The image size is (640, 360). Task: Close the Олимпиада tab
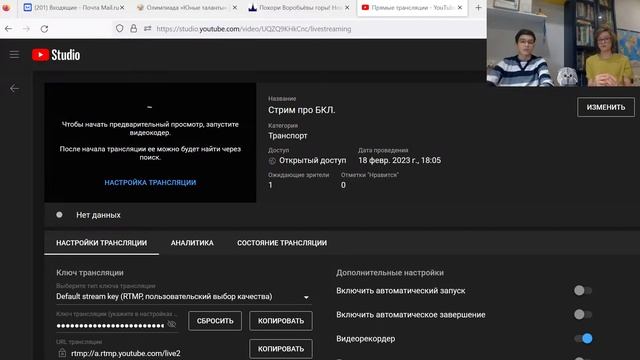(234, 7)
